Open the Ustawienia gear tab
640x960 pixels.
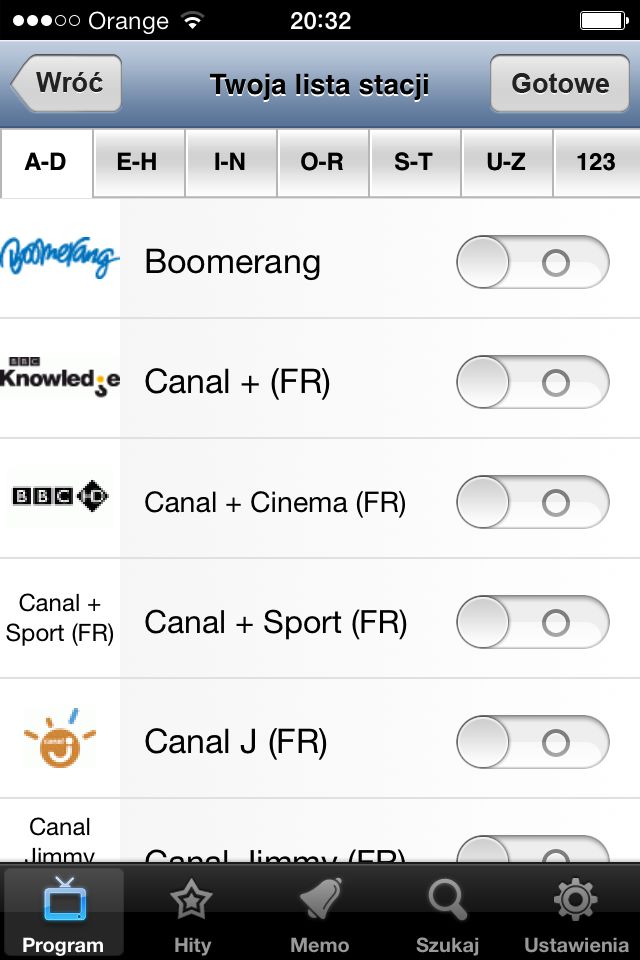pos(576,913)
